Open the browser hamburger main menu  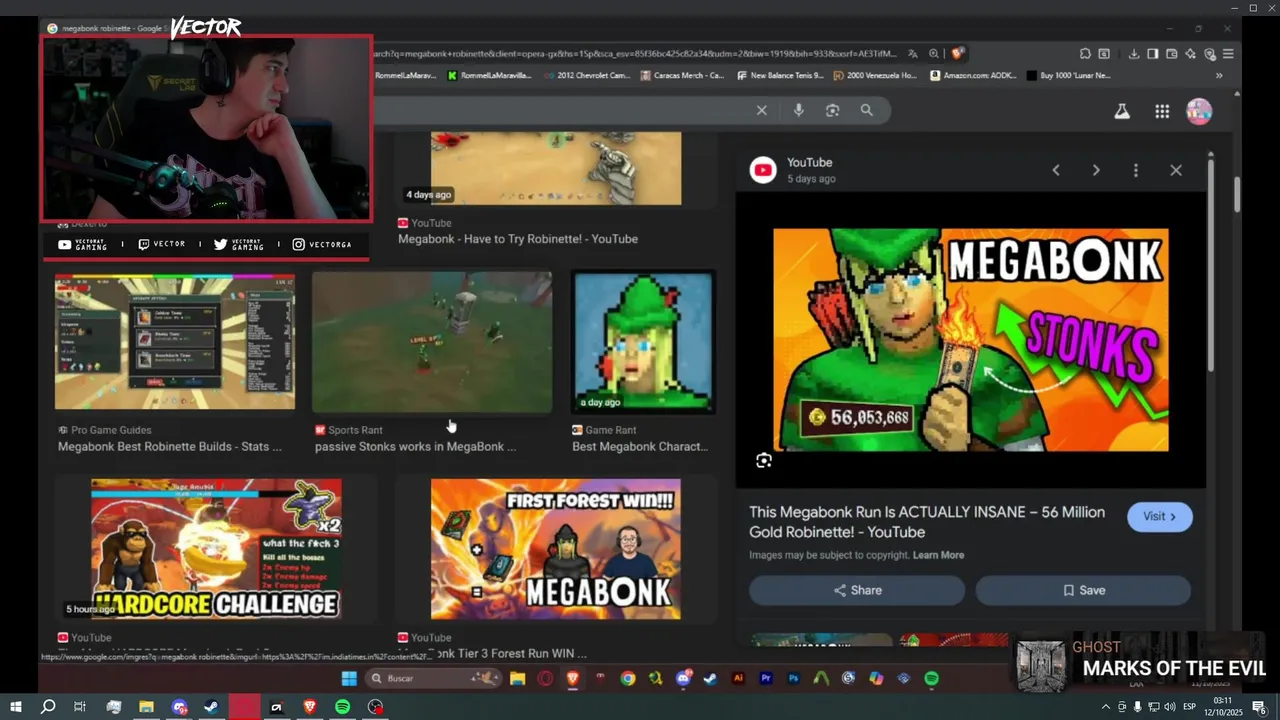(1228, 54)
